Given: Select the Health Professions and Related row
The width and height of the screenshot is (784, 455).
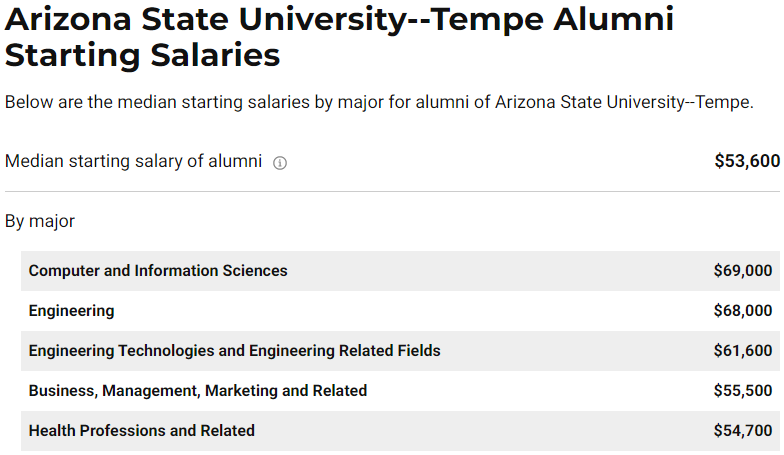Looking at the screenshot, I should 400,431.
